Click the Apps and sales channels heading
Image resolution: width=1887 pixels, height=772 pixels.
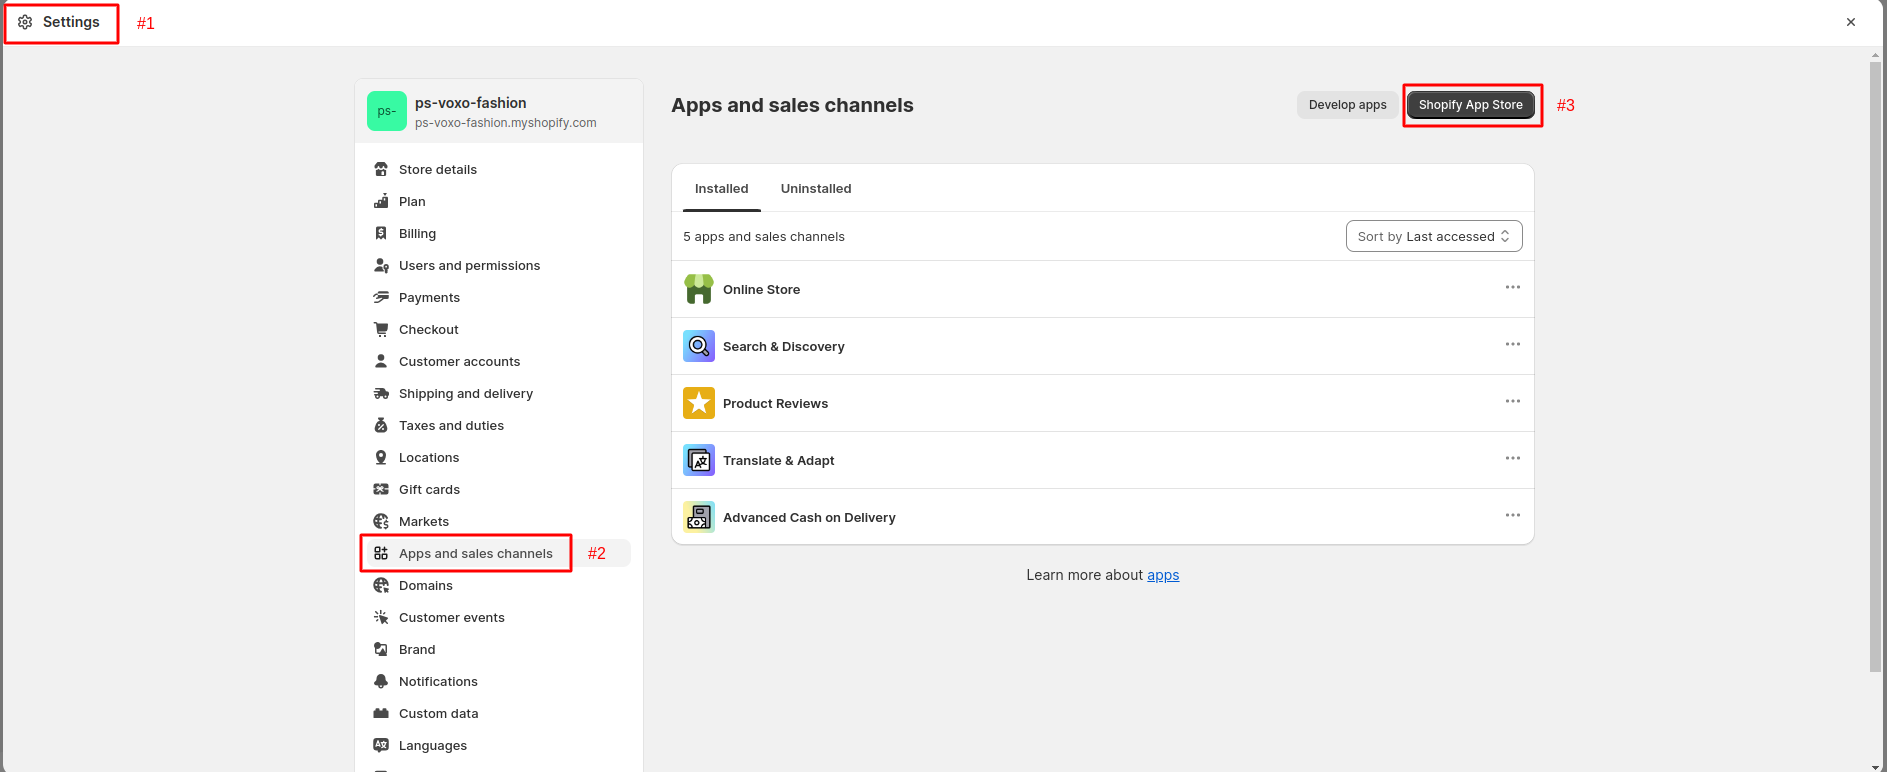click(x=792, y=105)
